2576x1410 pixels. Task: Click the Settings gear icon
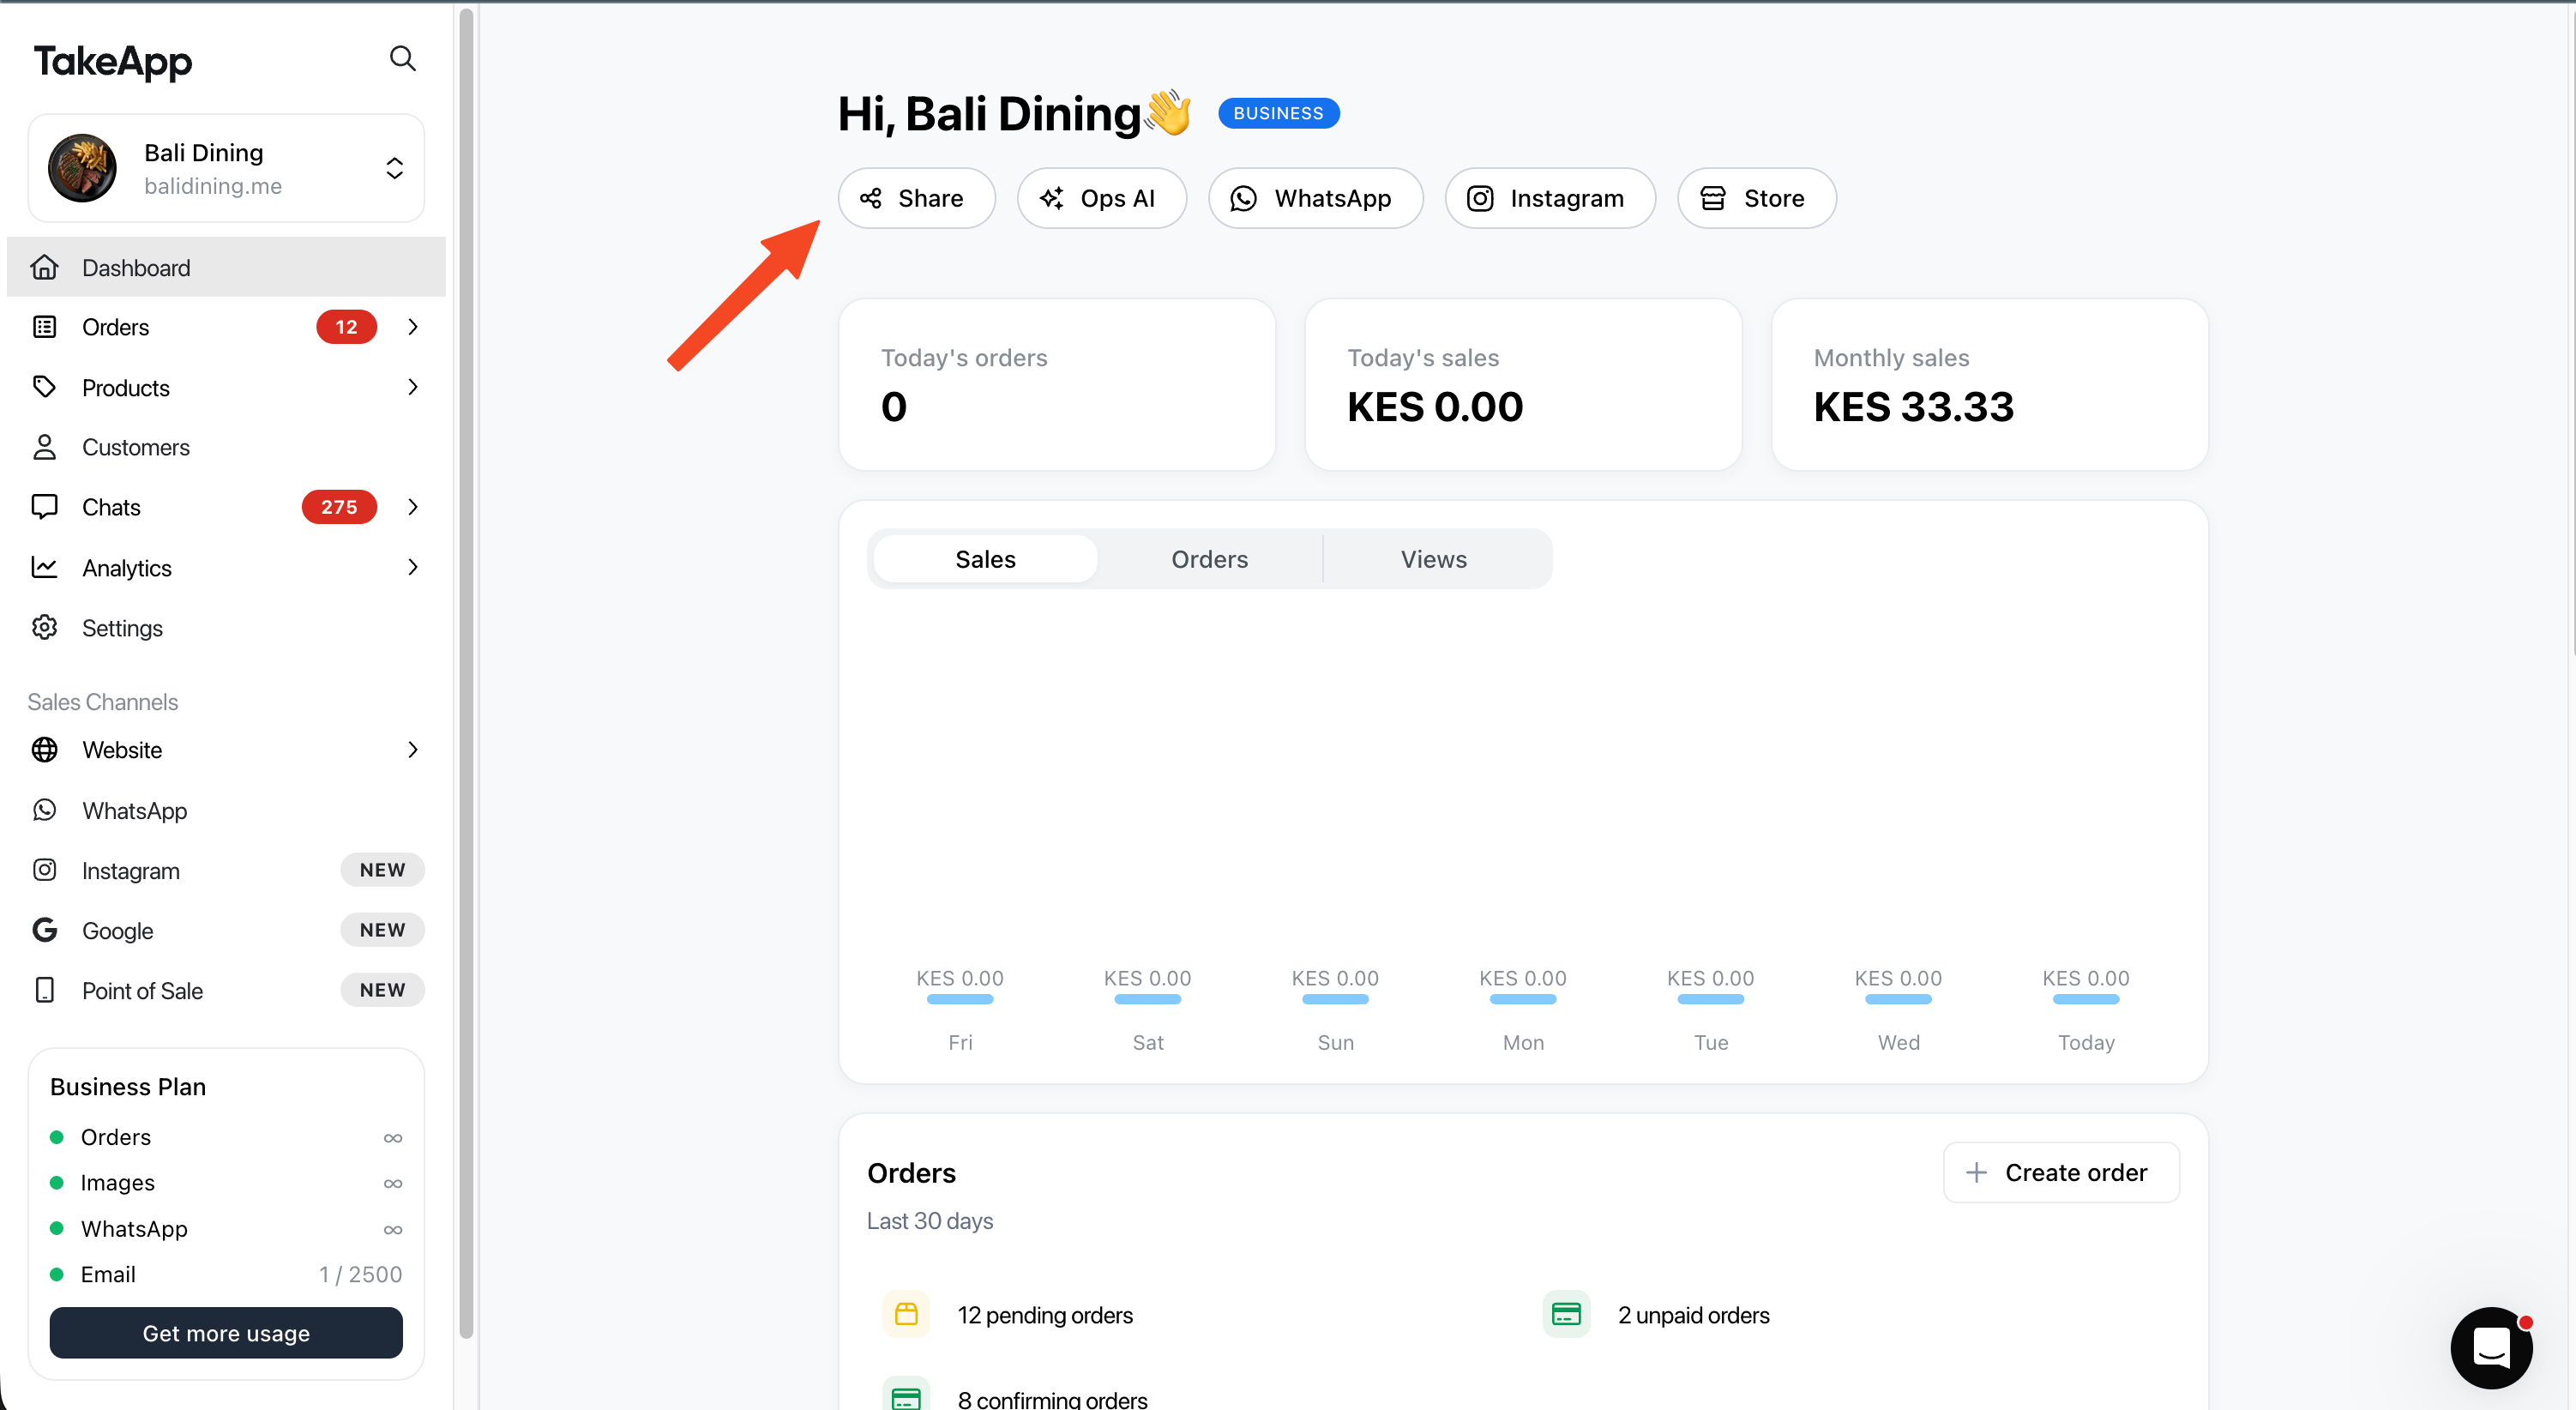coord(45,627)
